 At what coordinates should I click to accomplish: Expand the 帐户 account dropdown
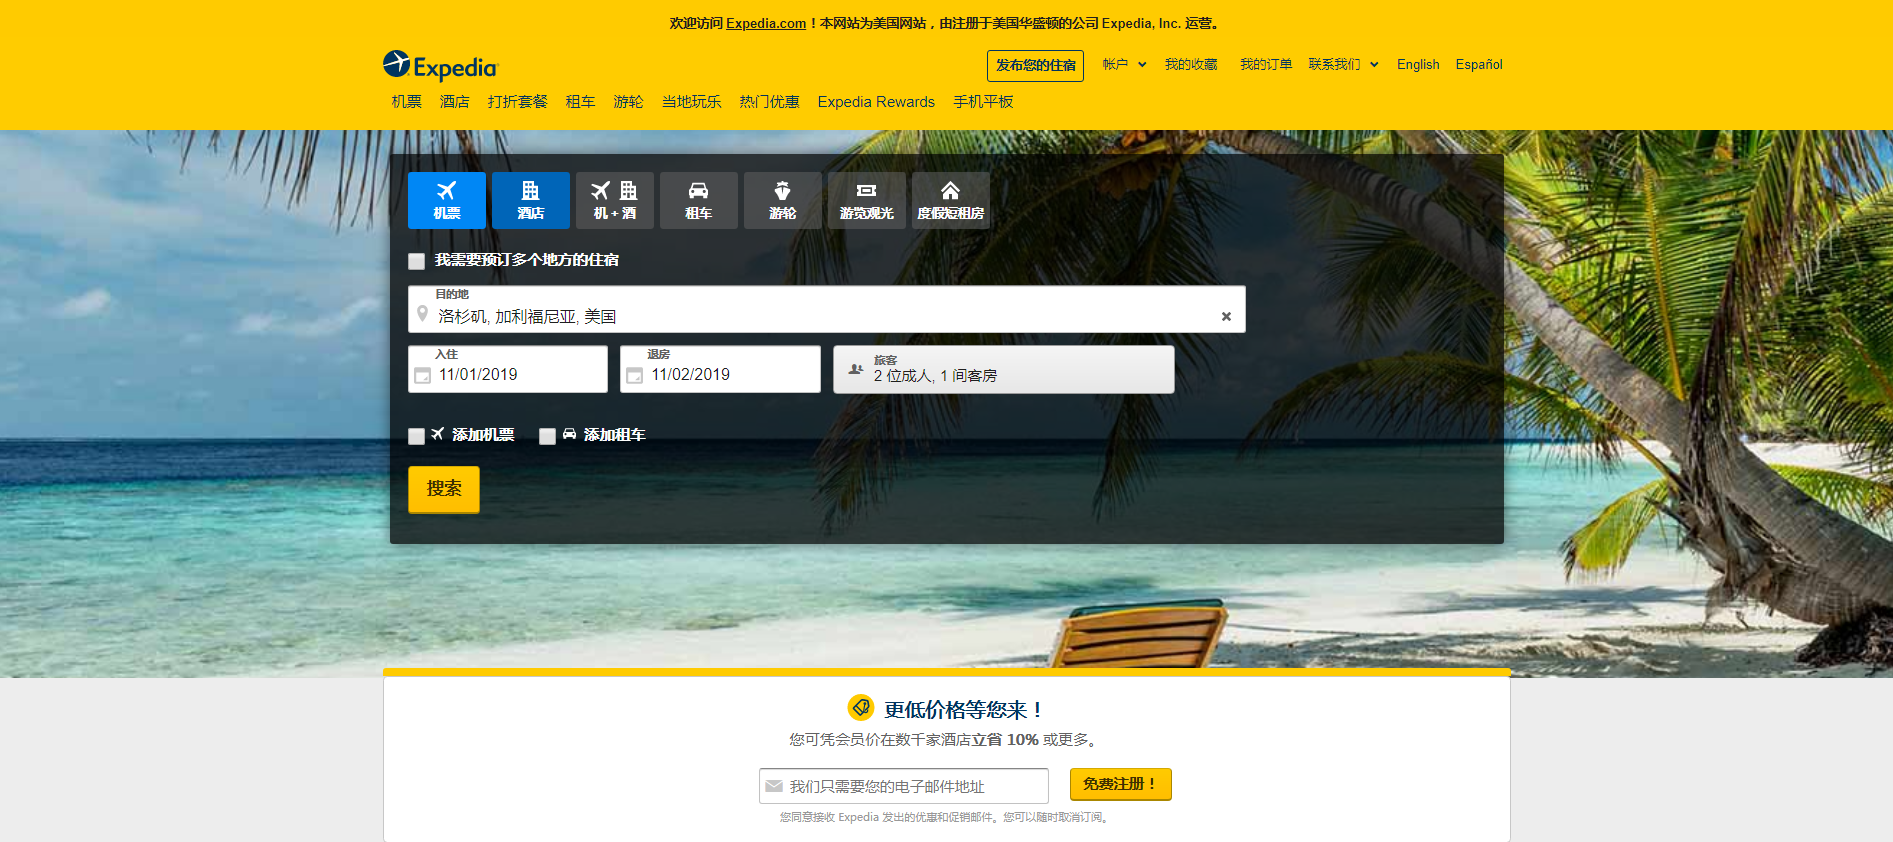click(x=1124, y=64)
